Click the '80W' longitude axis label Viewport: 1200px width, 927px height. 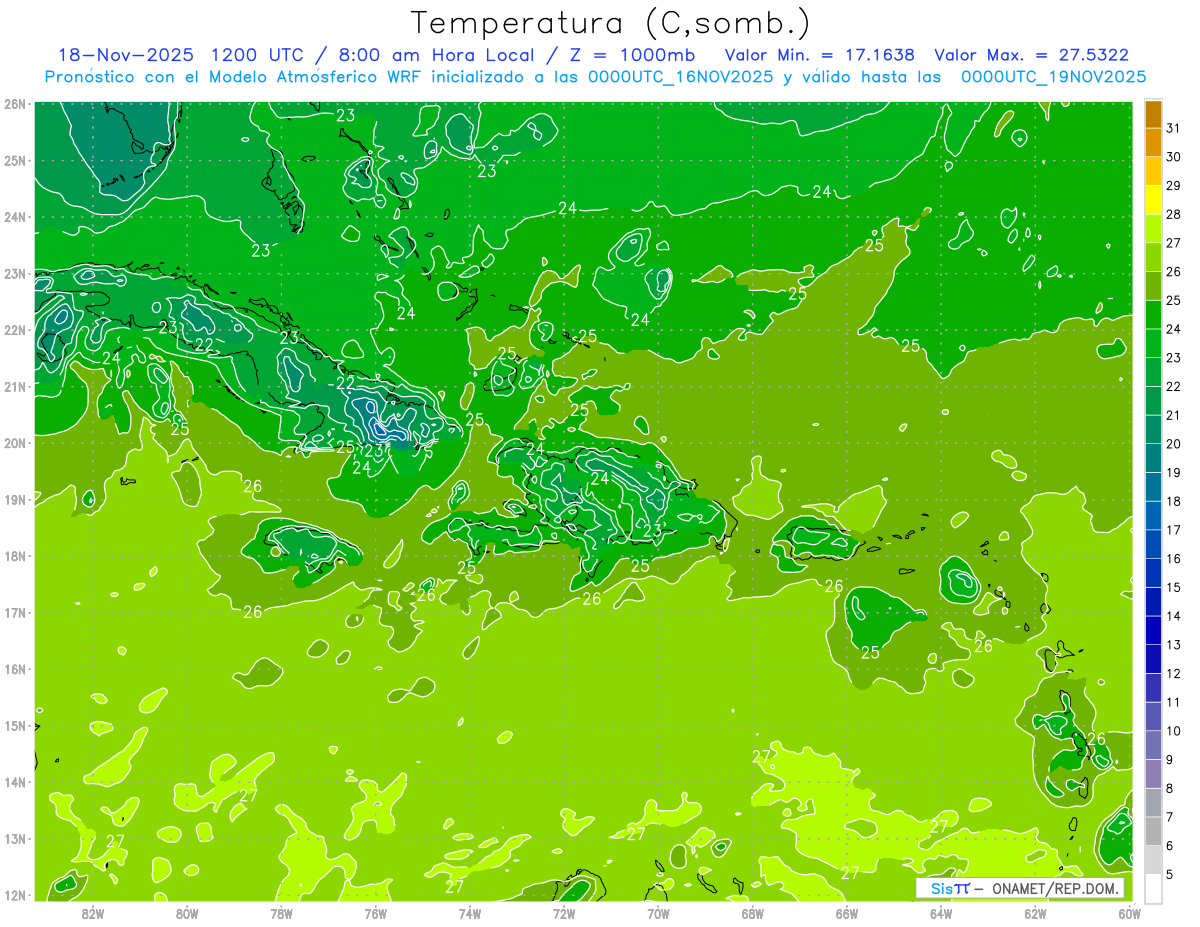187,913
